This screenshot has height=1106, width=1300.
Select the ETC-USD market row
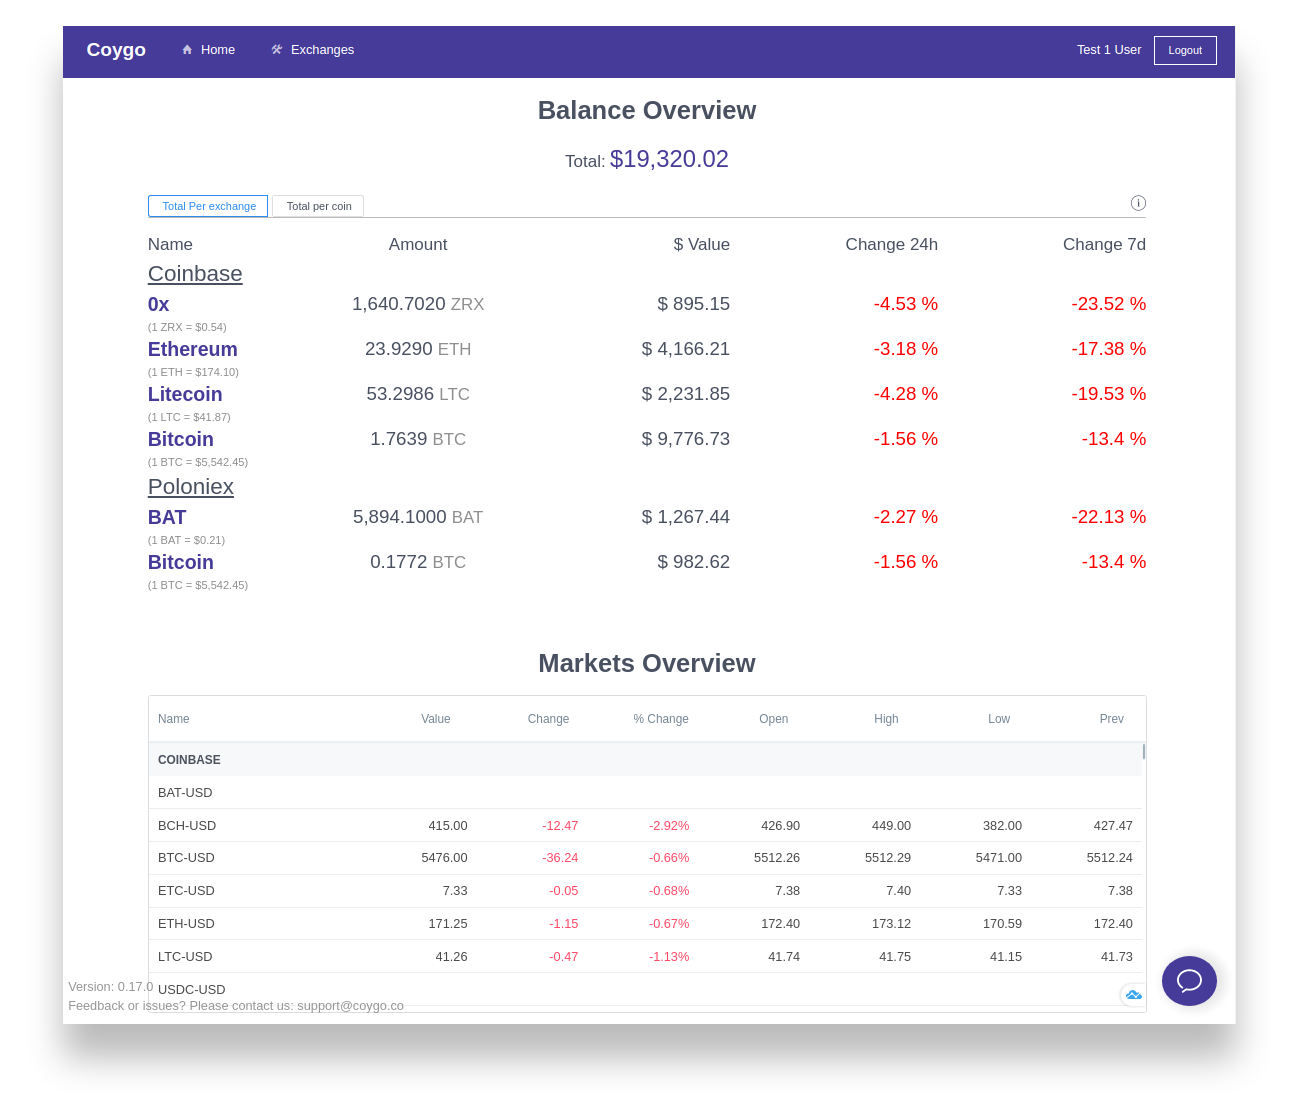(645, 891)
